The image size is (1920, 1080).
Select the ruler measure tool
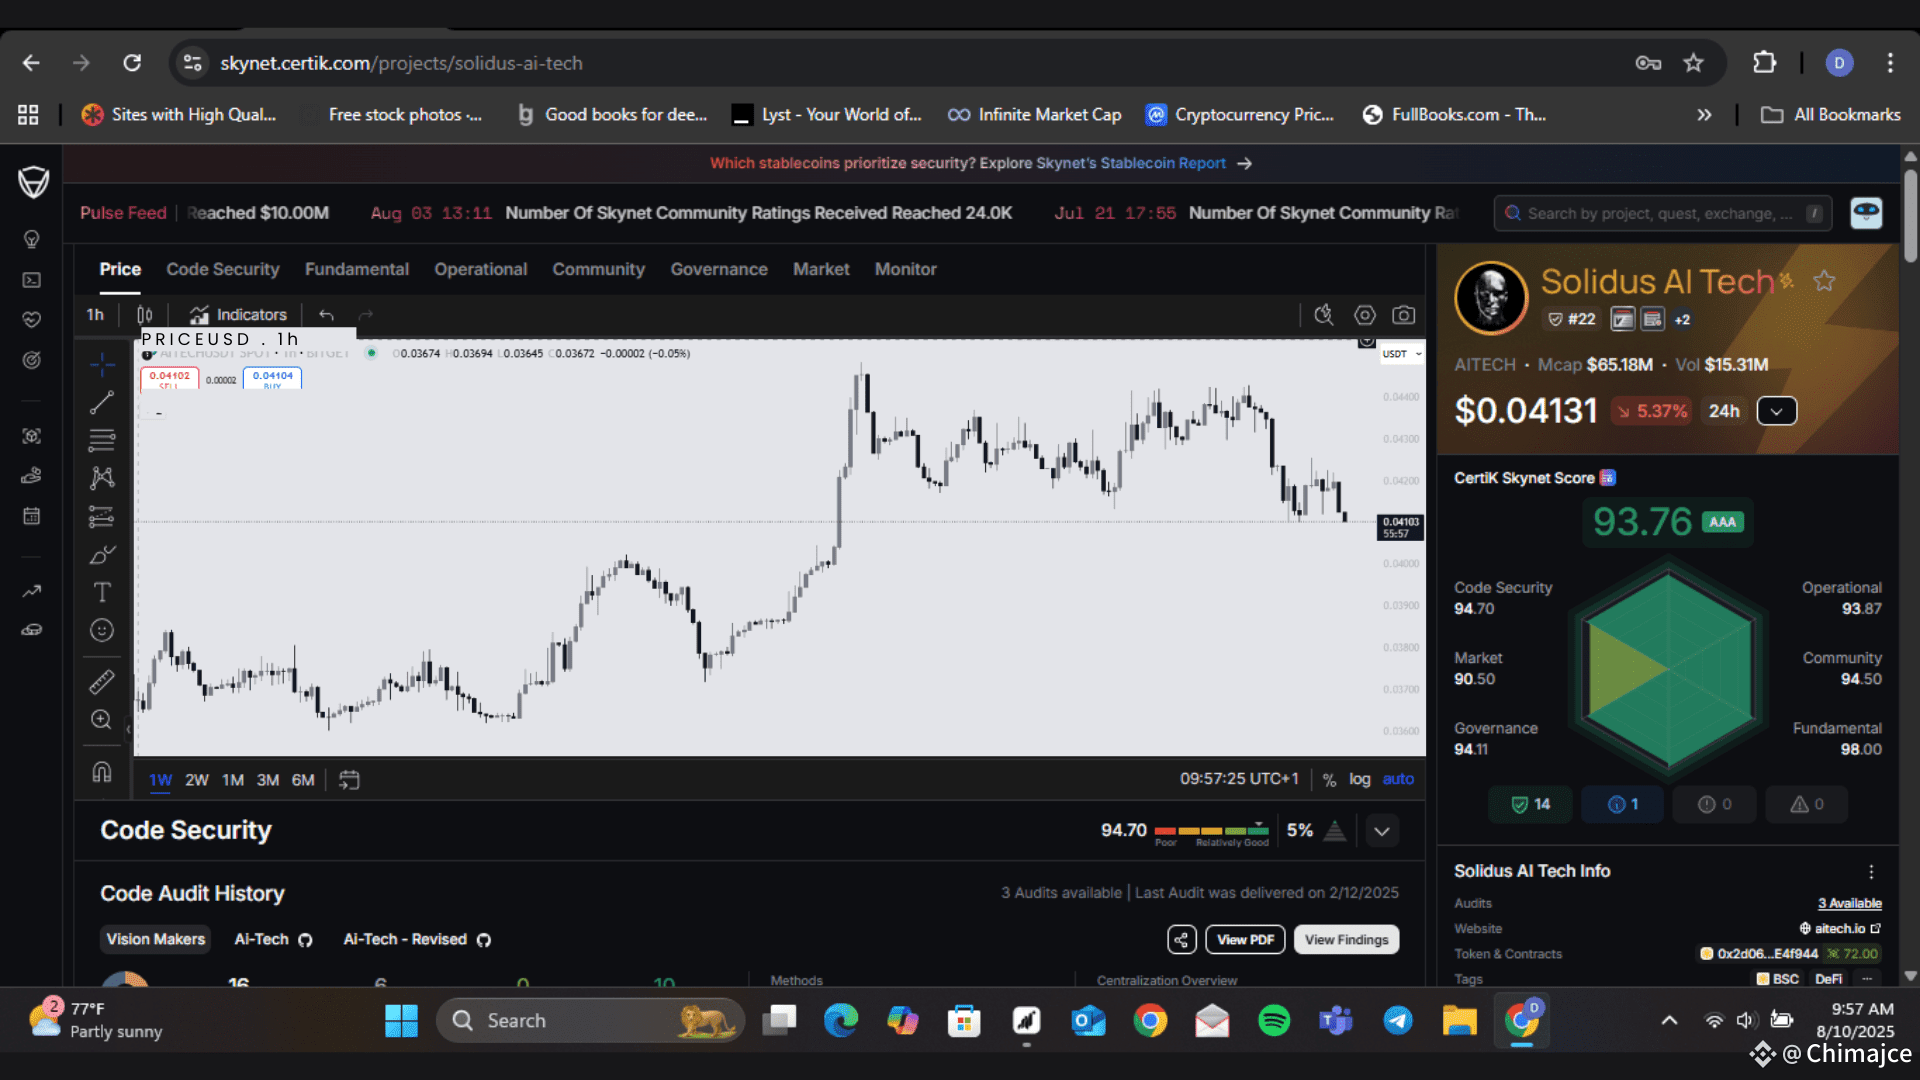point(102,682)
